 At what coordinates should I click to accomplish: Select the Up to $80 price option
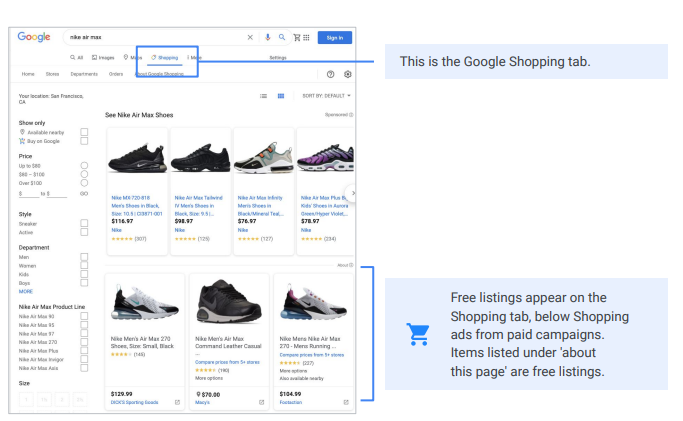(84, 165)
